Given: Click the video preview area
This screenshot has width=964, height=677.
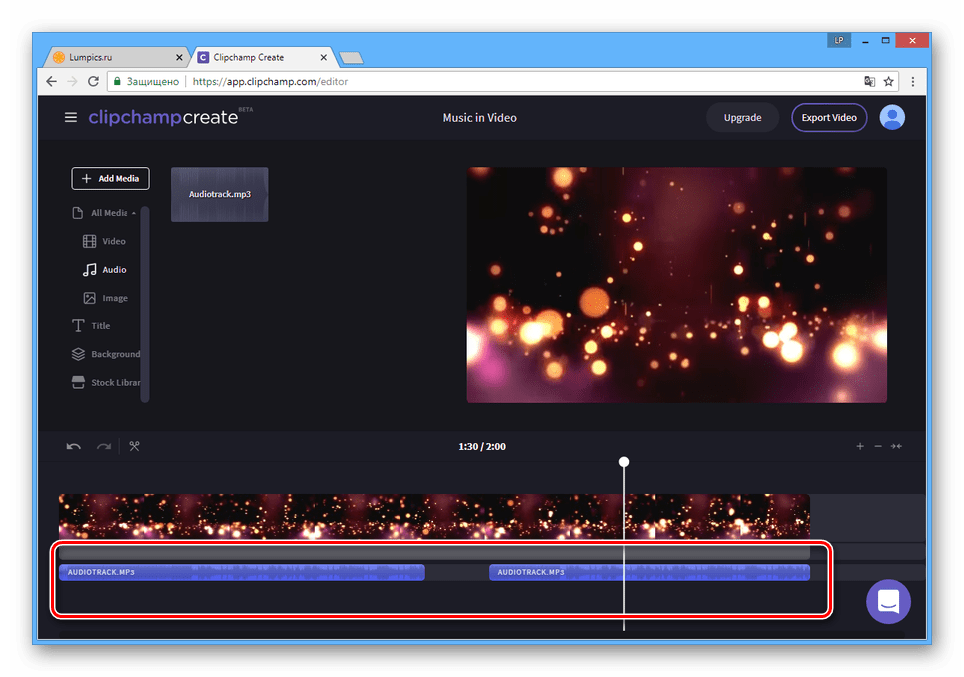Looking at the screenshot, I should pyautogui.click(x=676, y=285).
